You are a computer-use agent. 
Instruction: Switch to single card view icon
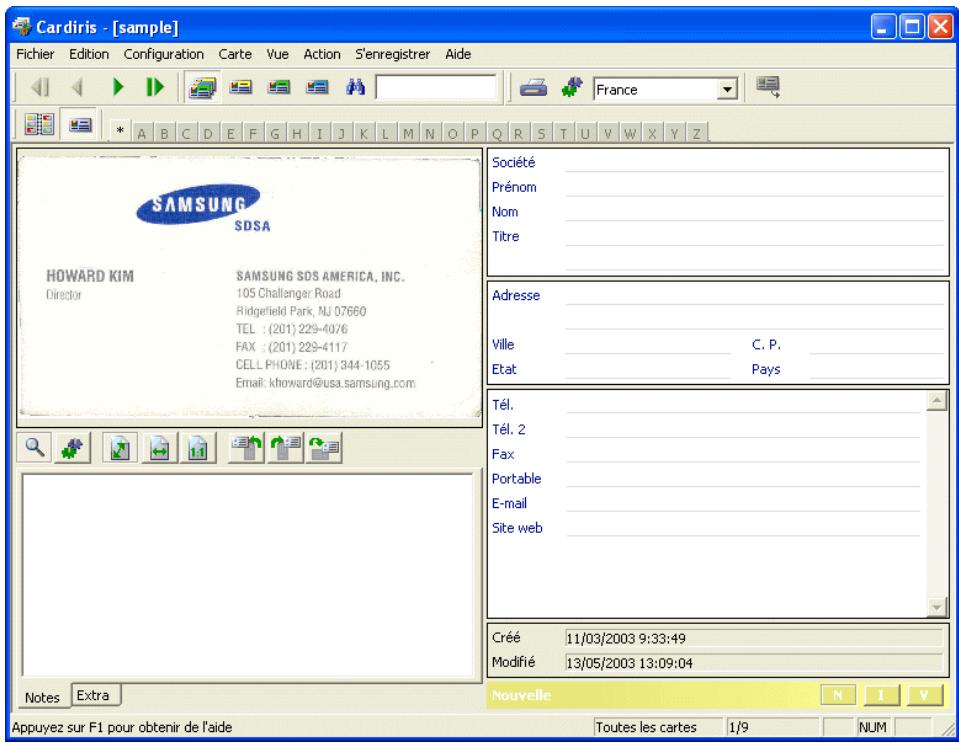tap(80, 125)
